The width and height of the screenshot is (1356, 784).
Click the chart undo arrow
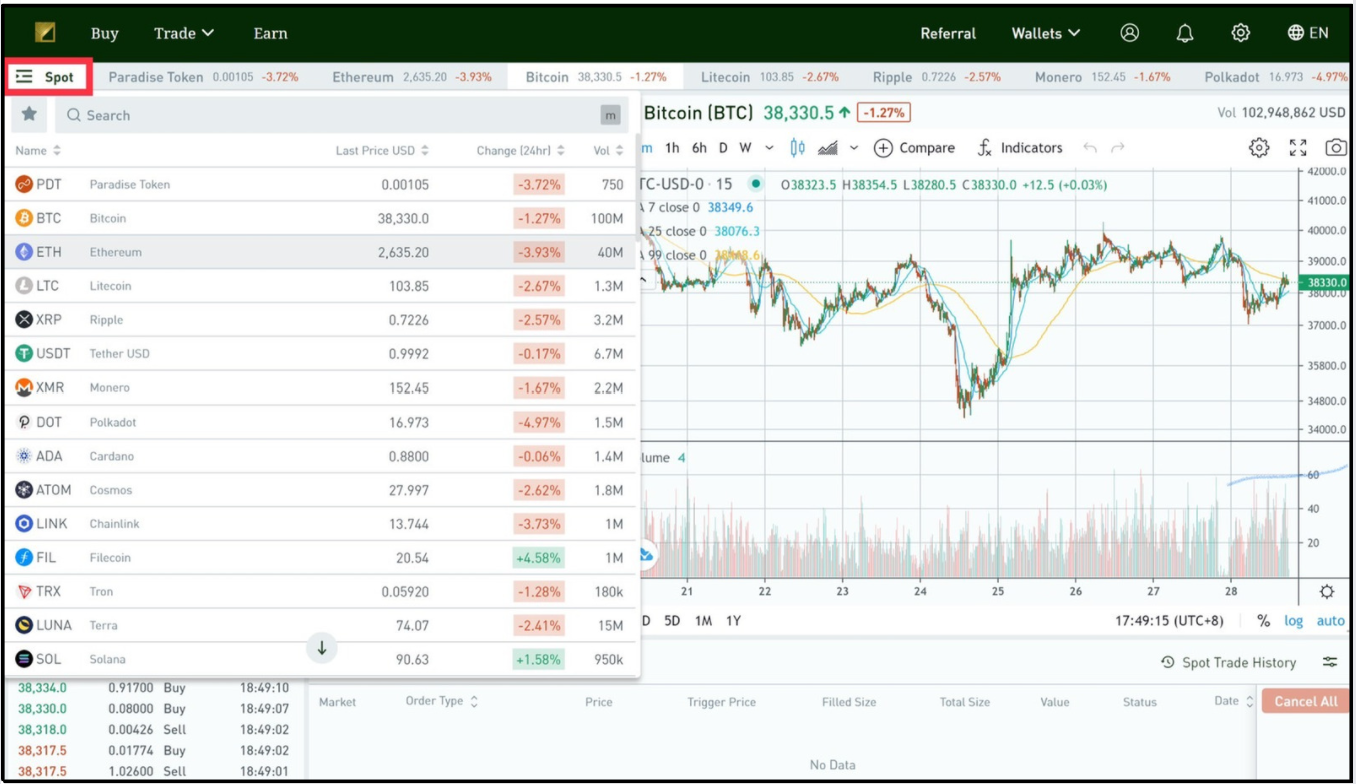[x=1090, y=148]
